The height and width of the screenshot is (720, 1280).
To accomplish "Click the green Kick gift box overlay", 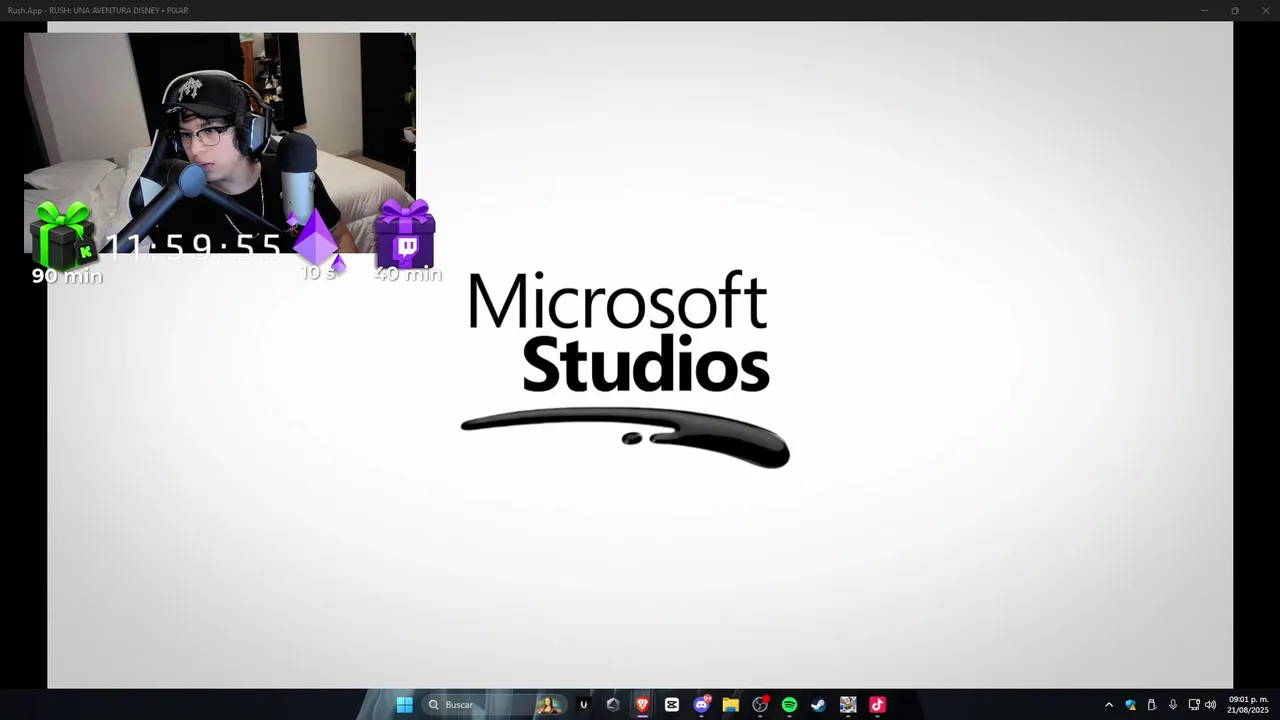I will click(x=62, y=235).
